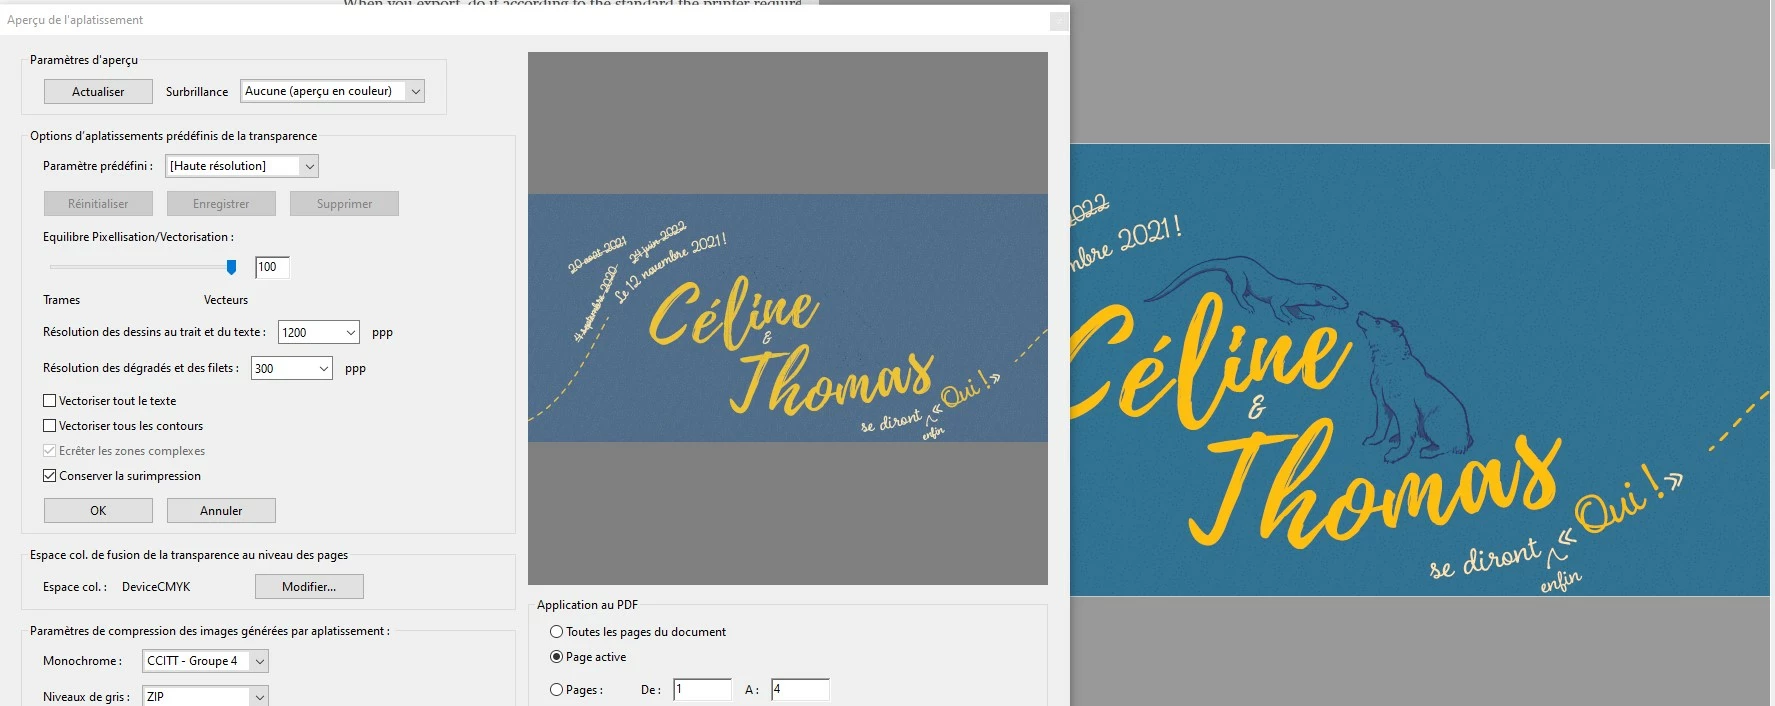Image resolution: width=1775 pixels, height=706 pixels.
Task: Open Monochrome compression dropdown CCITT
Action: coord(205,661)
